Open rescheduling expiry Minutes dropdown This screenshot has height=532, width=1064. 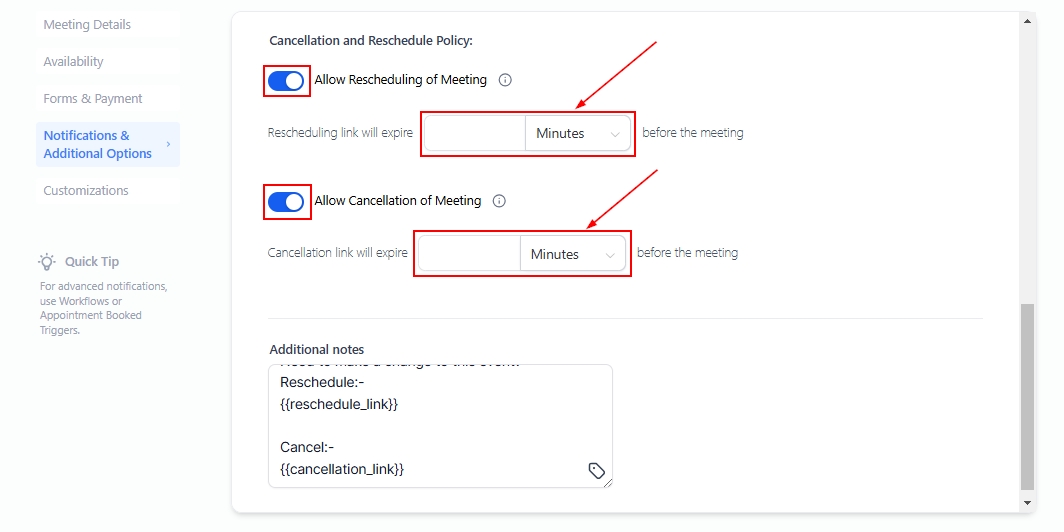tap(578, 134)
